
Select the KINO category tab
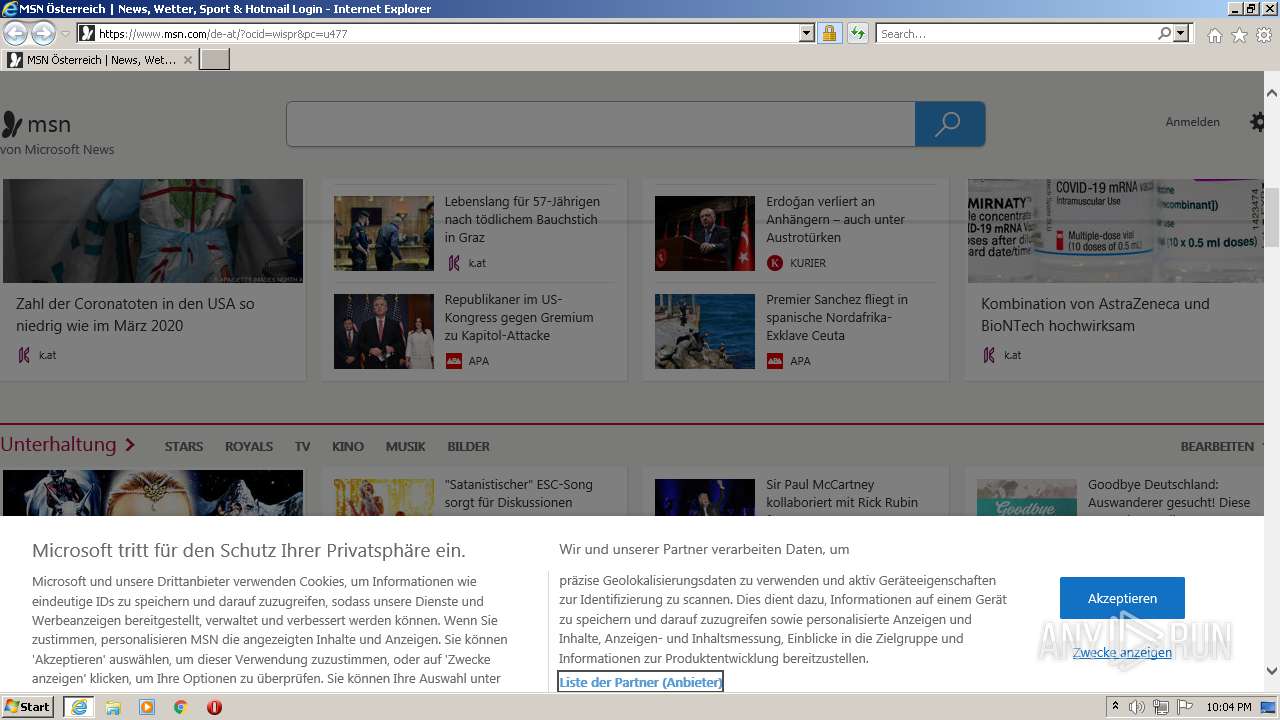pos(348,446)
